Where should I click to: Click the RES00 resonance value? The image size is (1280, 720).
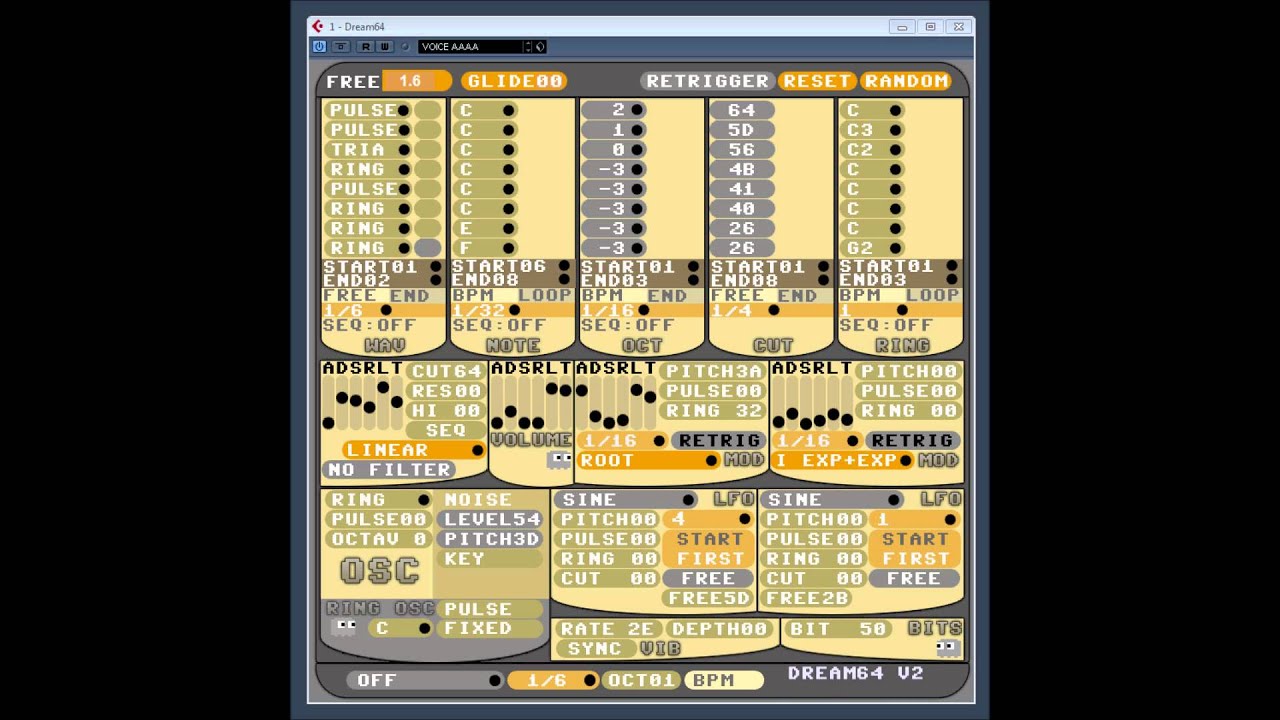tap(446, 391)
